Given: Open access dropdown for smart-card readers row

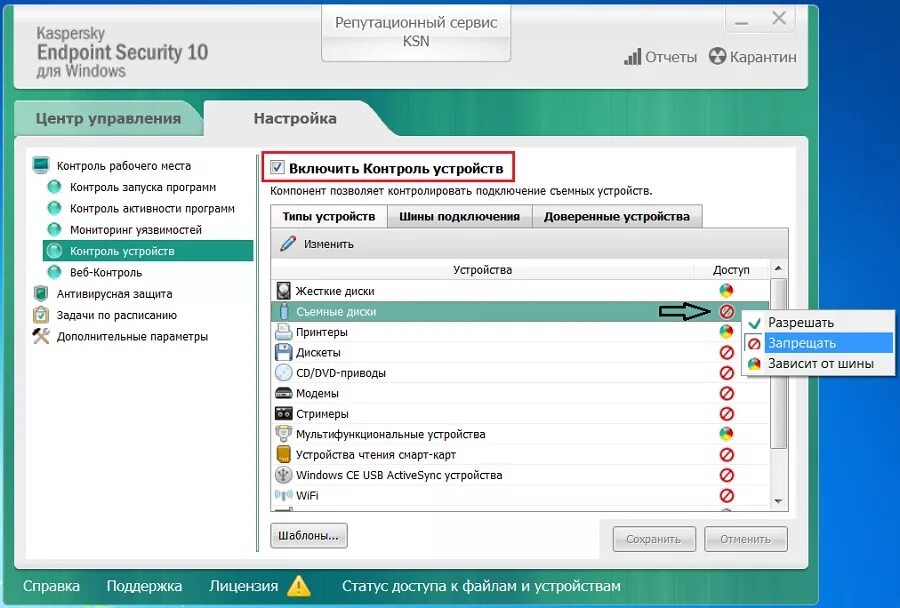Looking at the screenshot, I should [727, 455].
